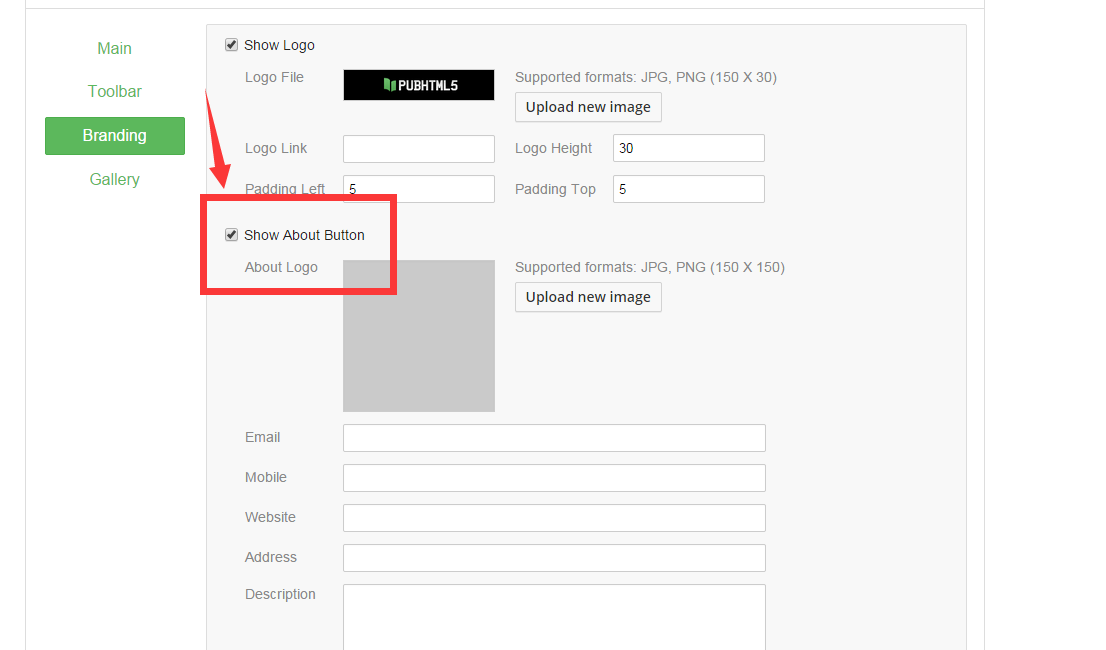Click the 'Email' label
The width and height of the screenshot is (1106, 650).
[x=262, y=437]
